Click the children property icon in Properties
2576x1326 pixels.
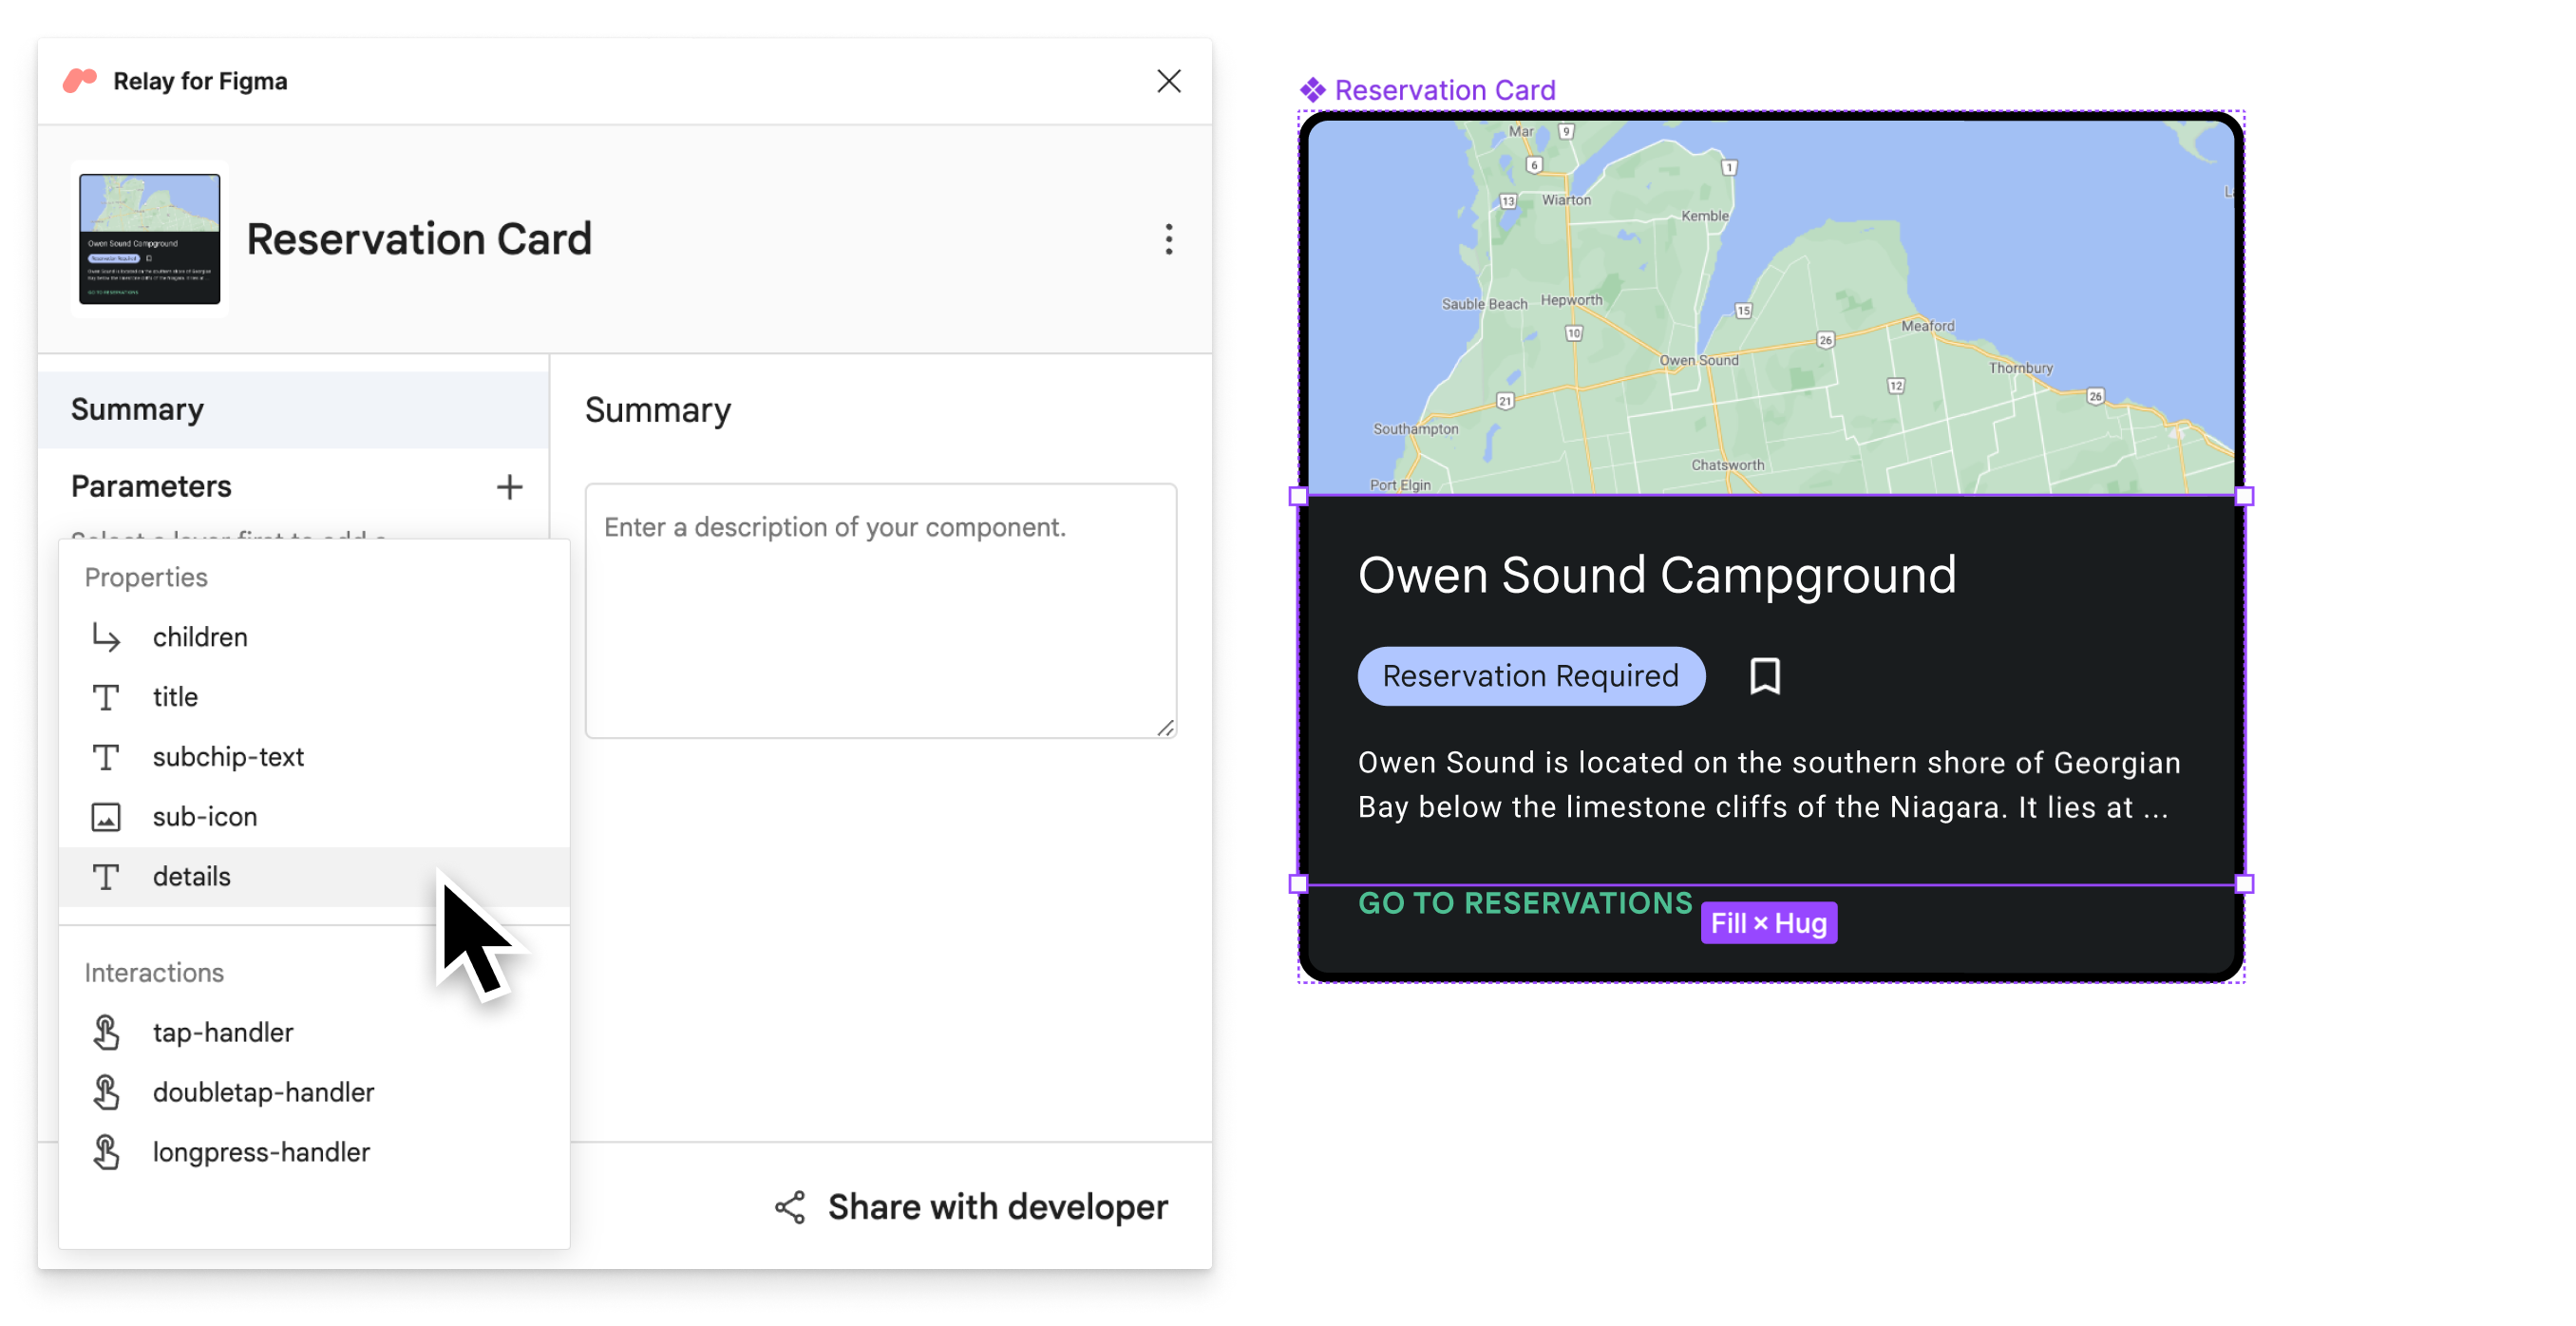pos(106,636)
